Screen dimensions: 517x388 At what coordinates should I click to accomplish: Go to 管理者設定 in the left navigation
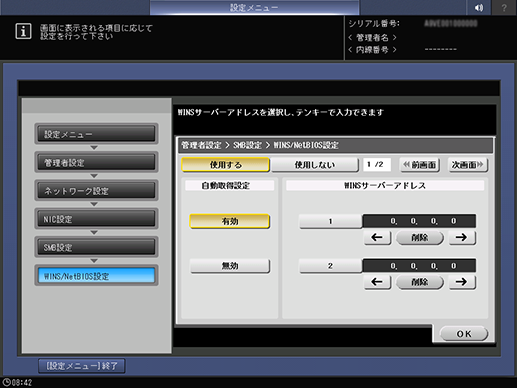pyautogui.click(x=96, y=162)
